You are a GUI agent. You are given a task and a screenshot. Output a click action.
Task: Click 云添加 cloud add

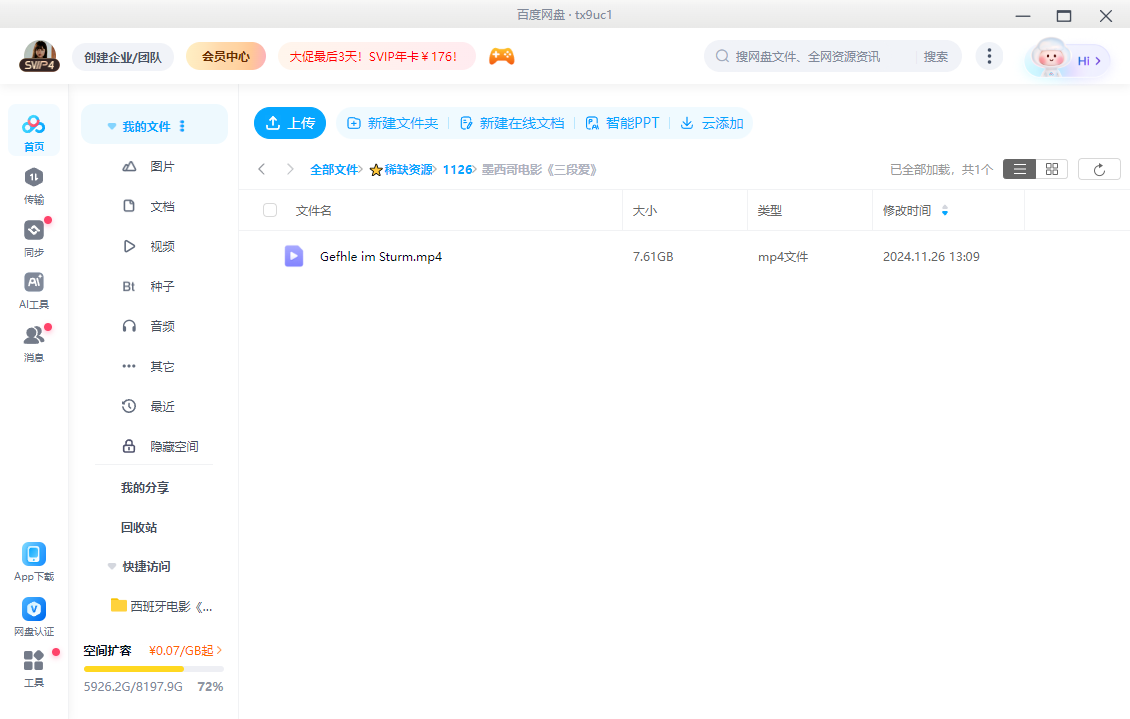coord(712,123)
